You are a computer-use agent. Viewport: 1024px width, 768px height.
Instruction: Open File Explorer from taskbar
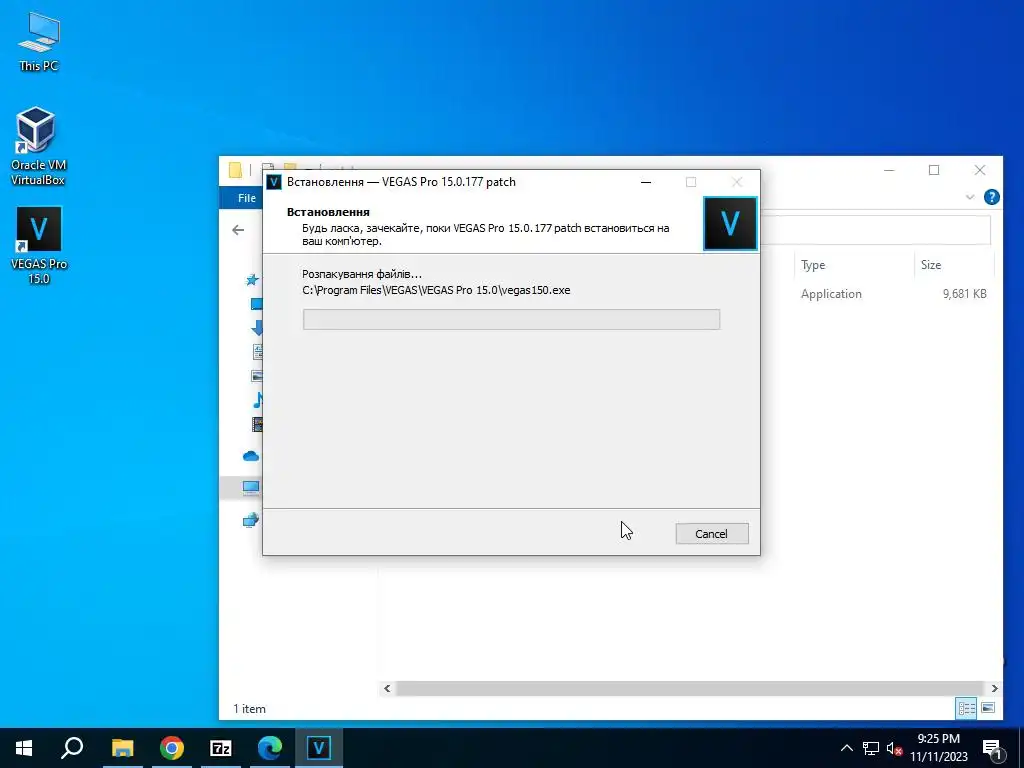(x=122, y=748)
